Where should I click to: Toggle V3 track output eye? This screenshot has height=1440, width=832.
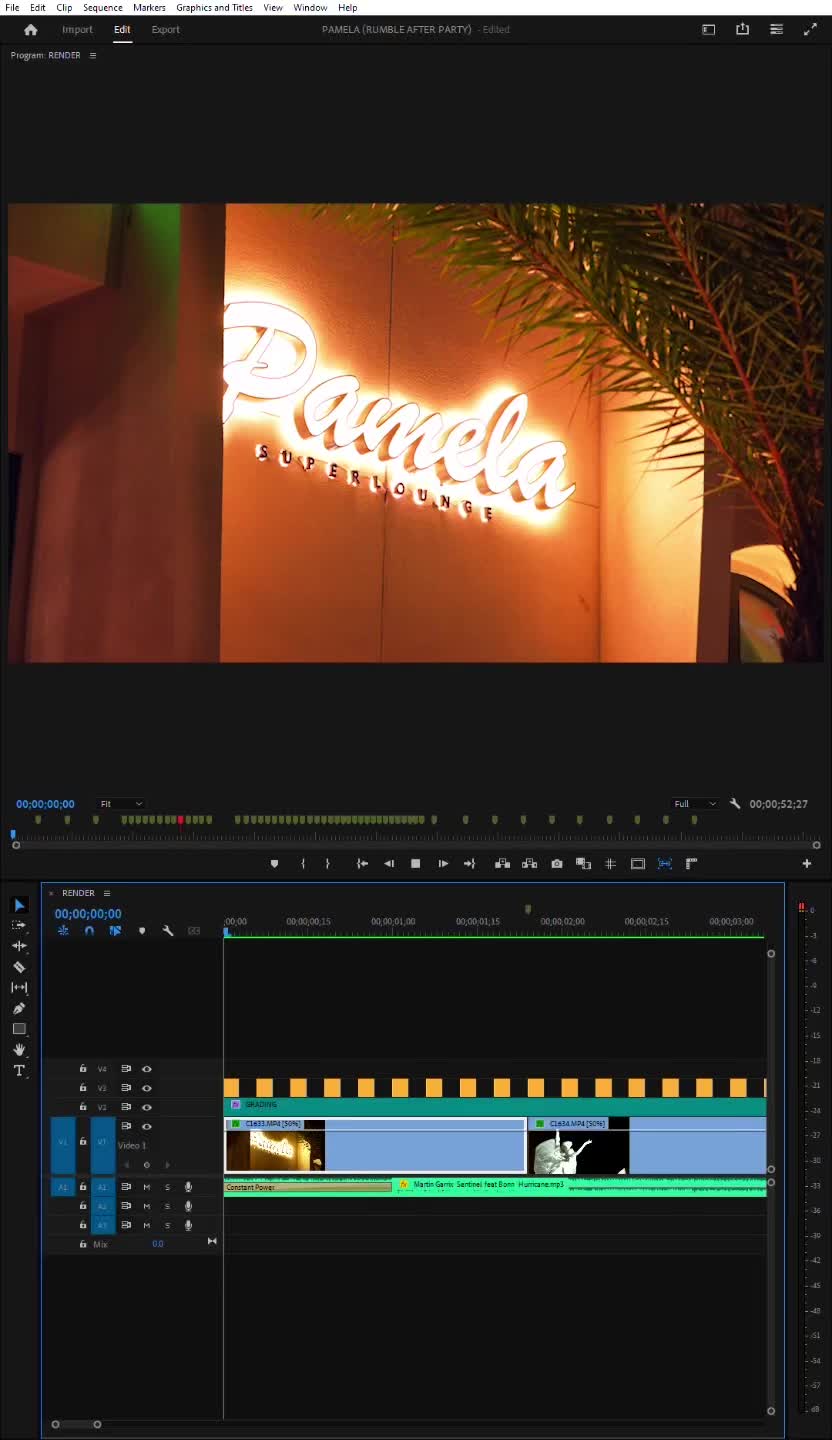(x=147, y=1088)
